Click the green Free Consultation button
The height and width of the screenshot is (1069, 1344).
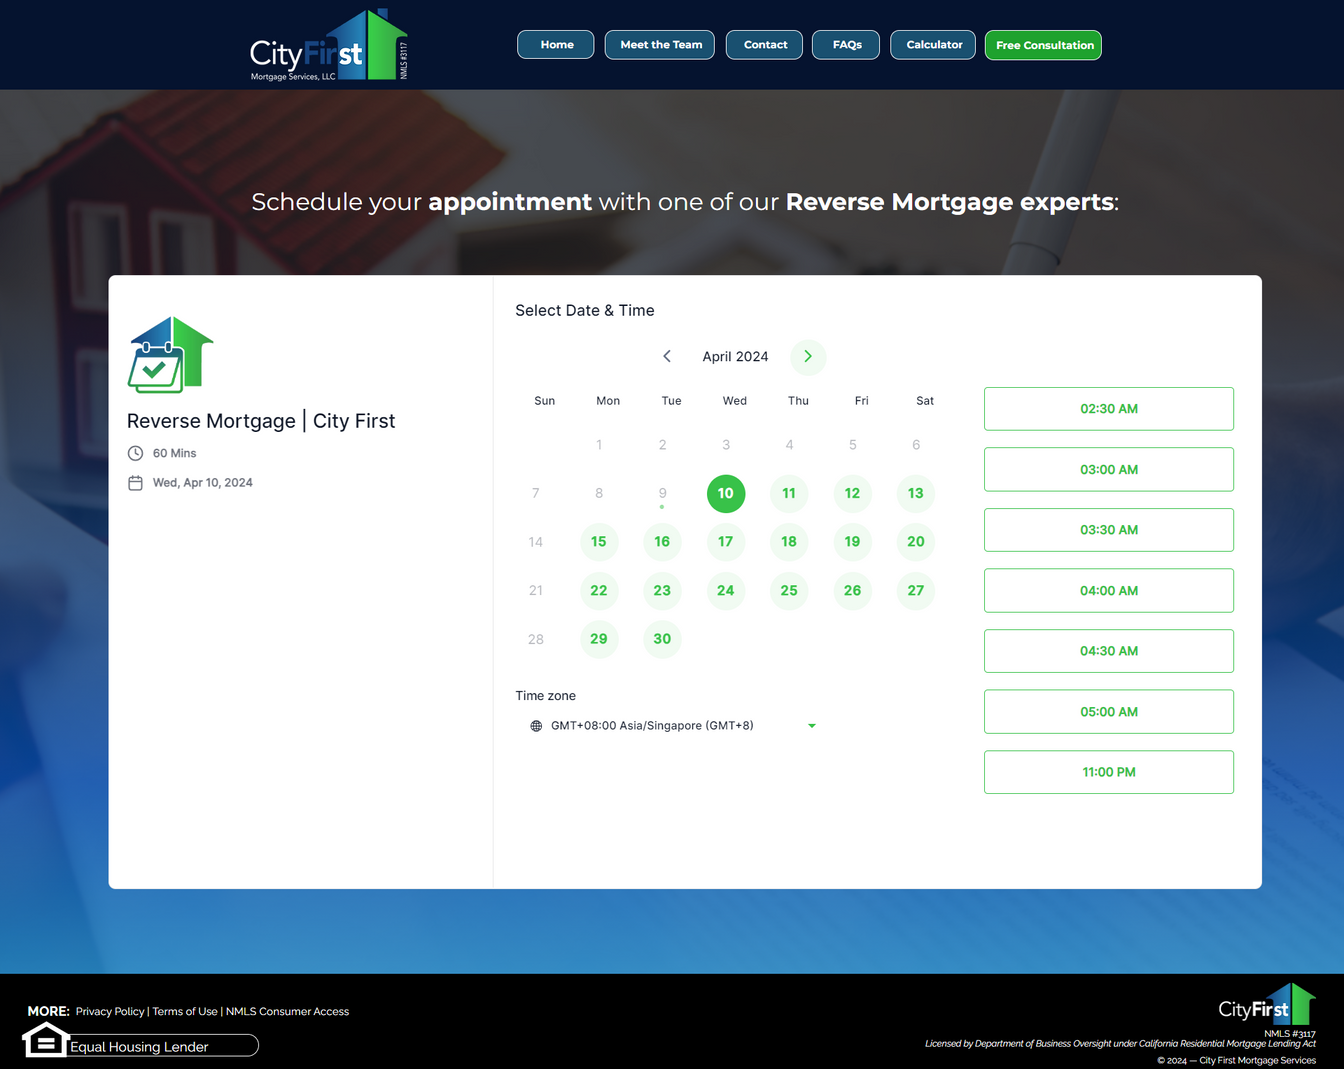point(1043,45)
